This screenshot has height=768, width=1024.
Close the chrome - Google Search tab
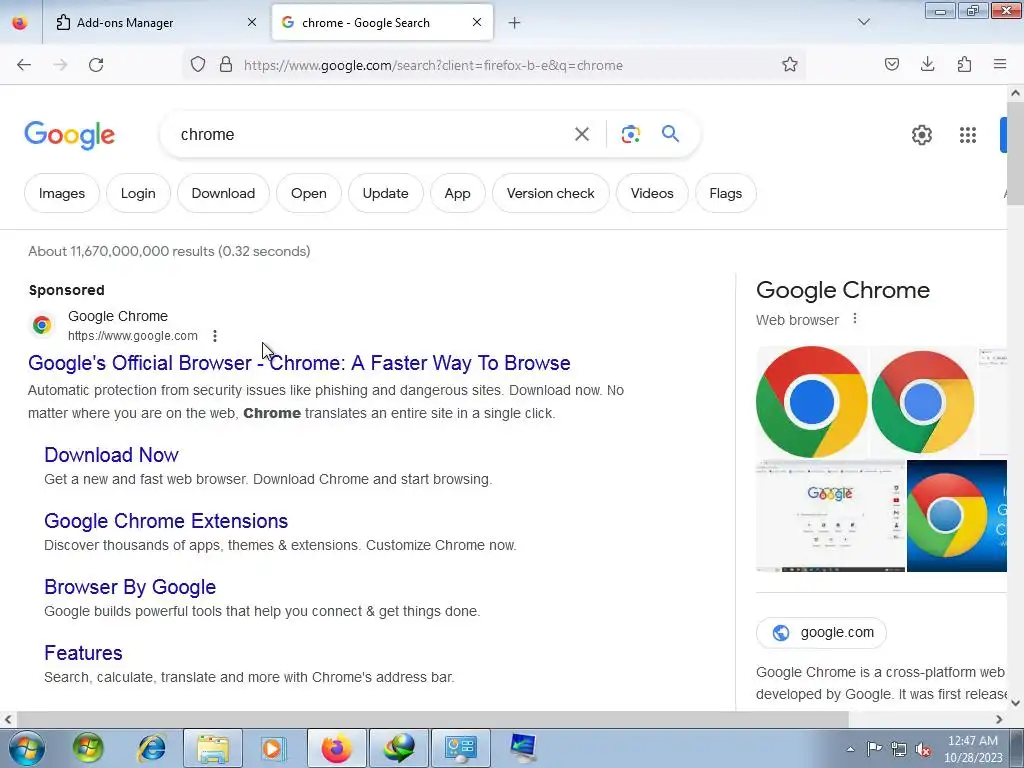point(477,22)
